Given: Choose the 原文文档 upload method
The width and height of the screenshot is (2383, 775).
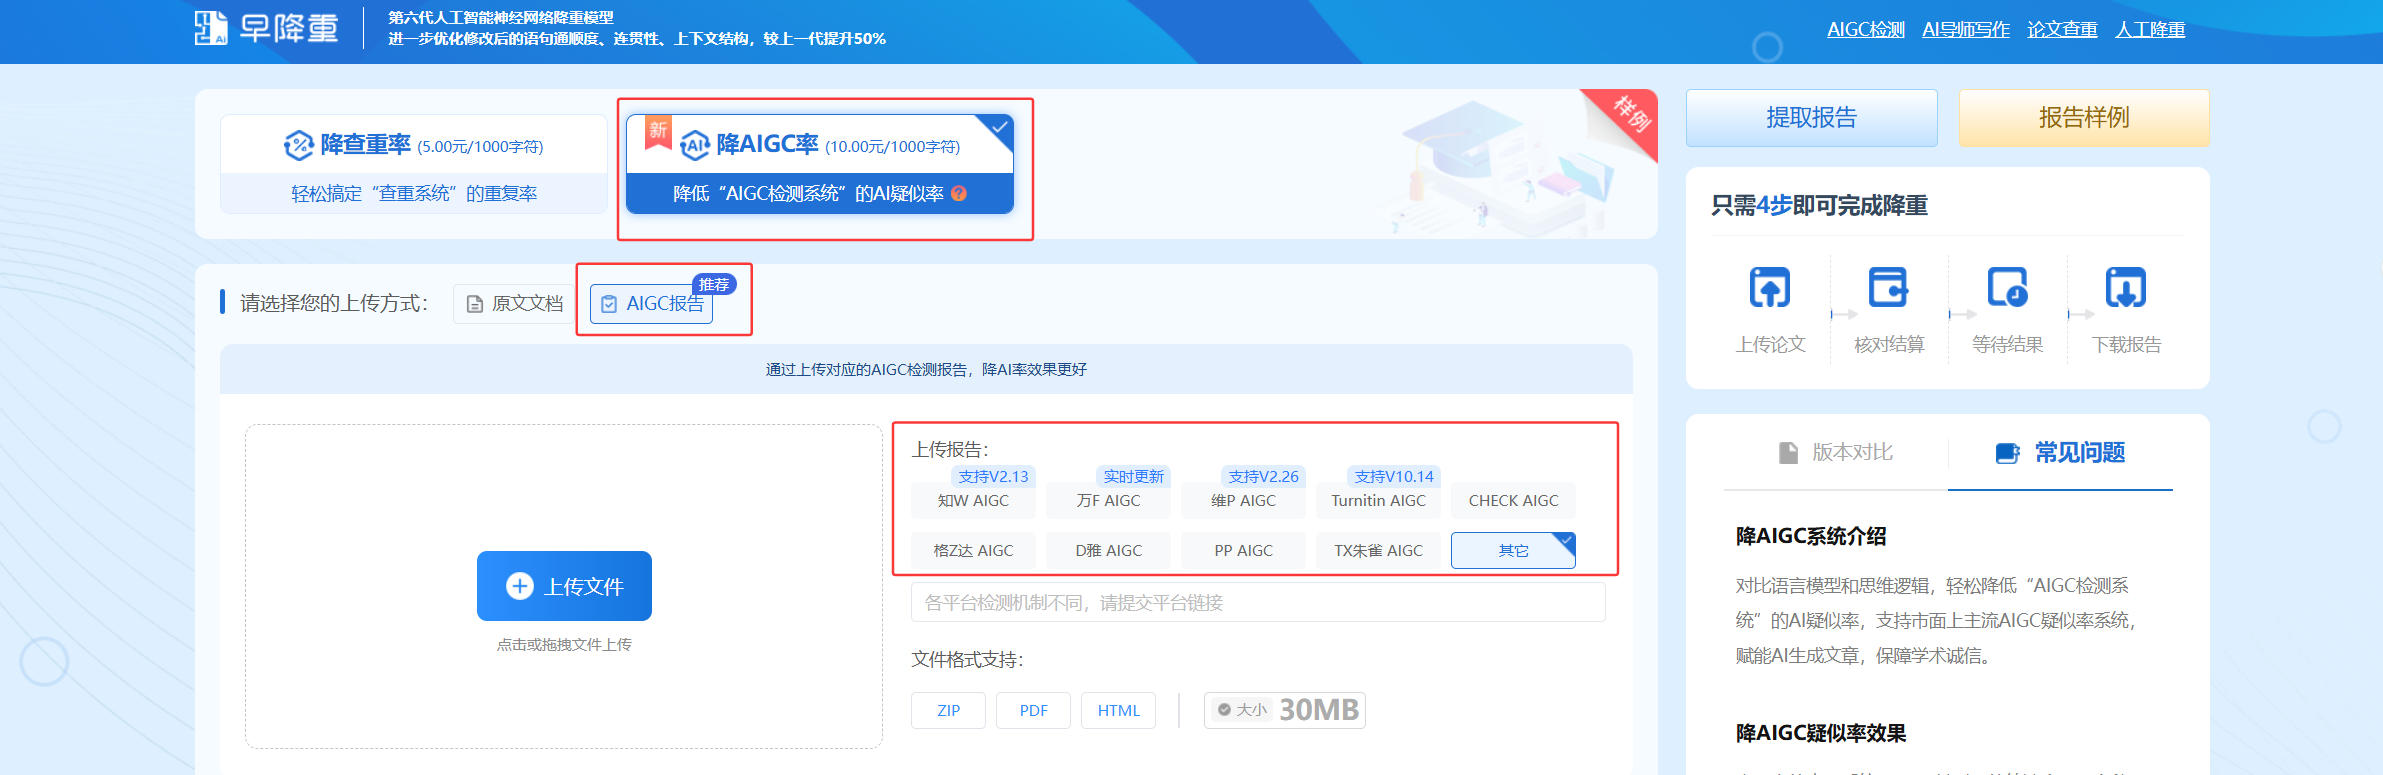Looking at the screenshot, I should tap(514, 304).
